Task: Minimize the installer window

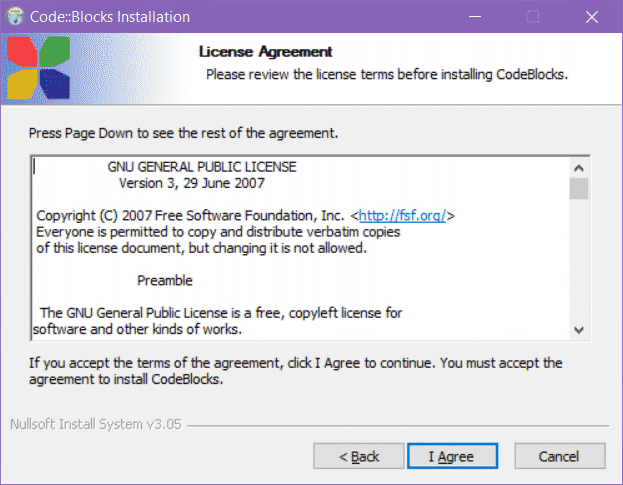Action: coord(485,17)
